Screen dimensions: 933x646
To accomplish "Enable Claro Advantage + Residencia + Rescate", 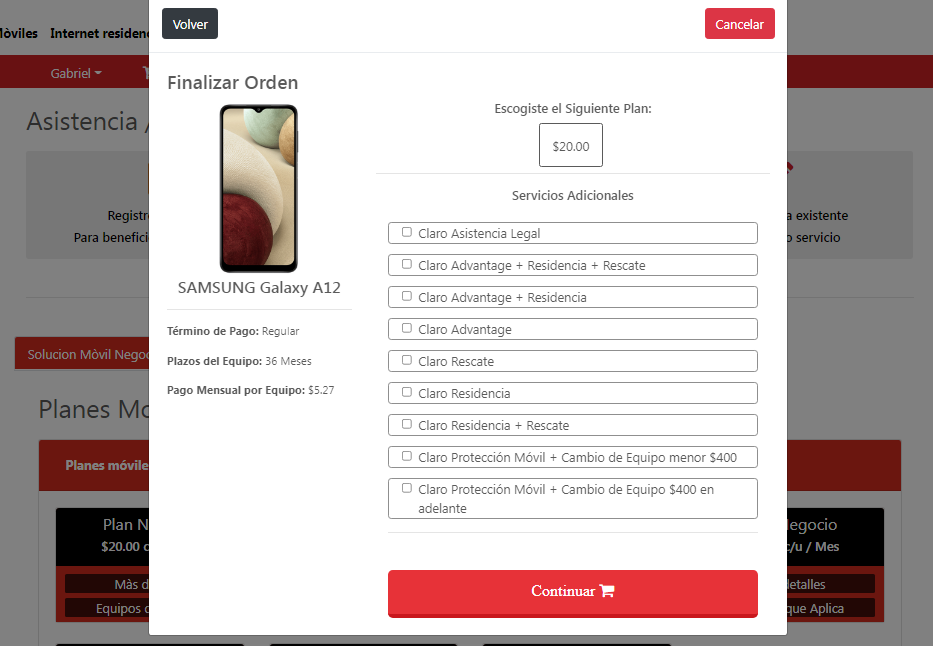I will click(x=407, y=264).
